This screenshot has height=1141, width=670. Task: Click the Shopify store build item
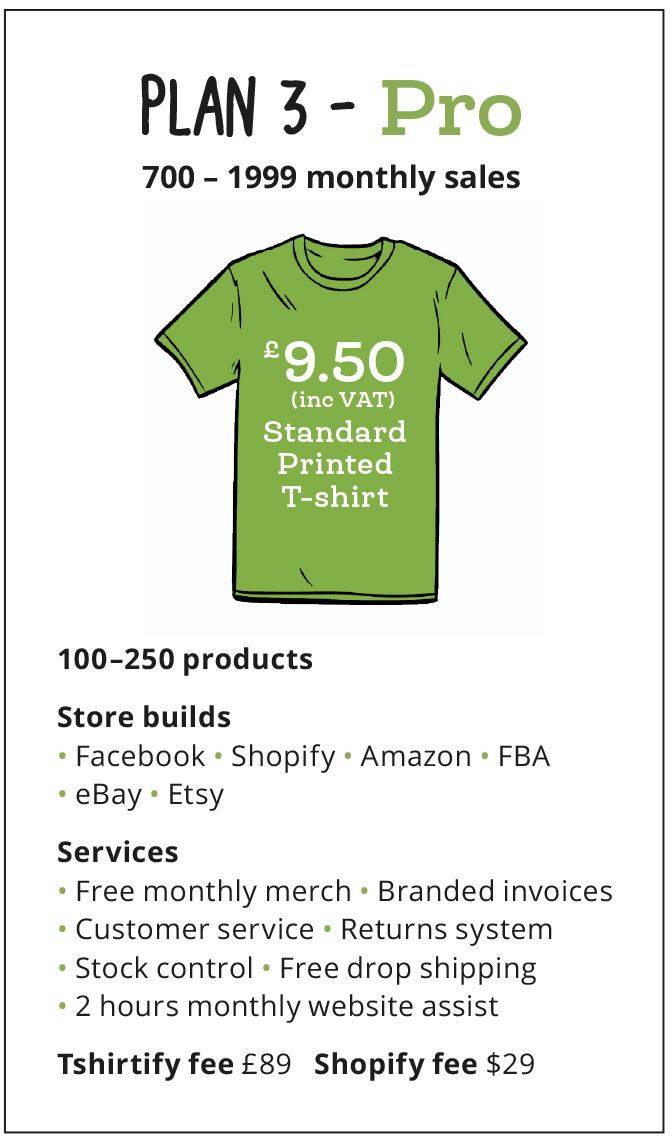pyautogui.click(x=284, y=758)
